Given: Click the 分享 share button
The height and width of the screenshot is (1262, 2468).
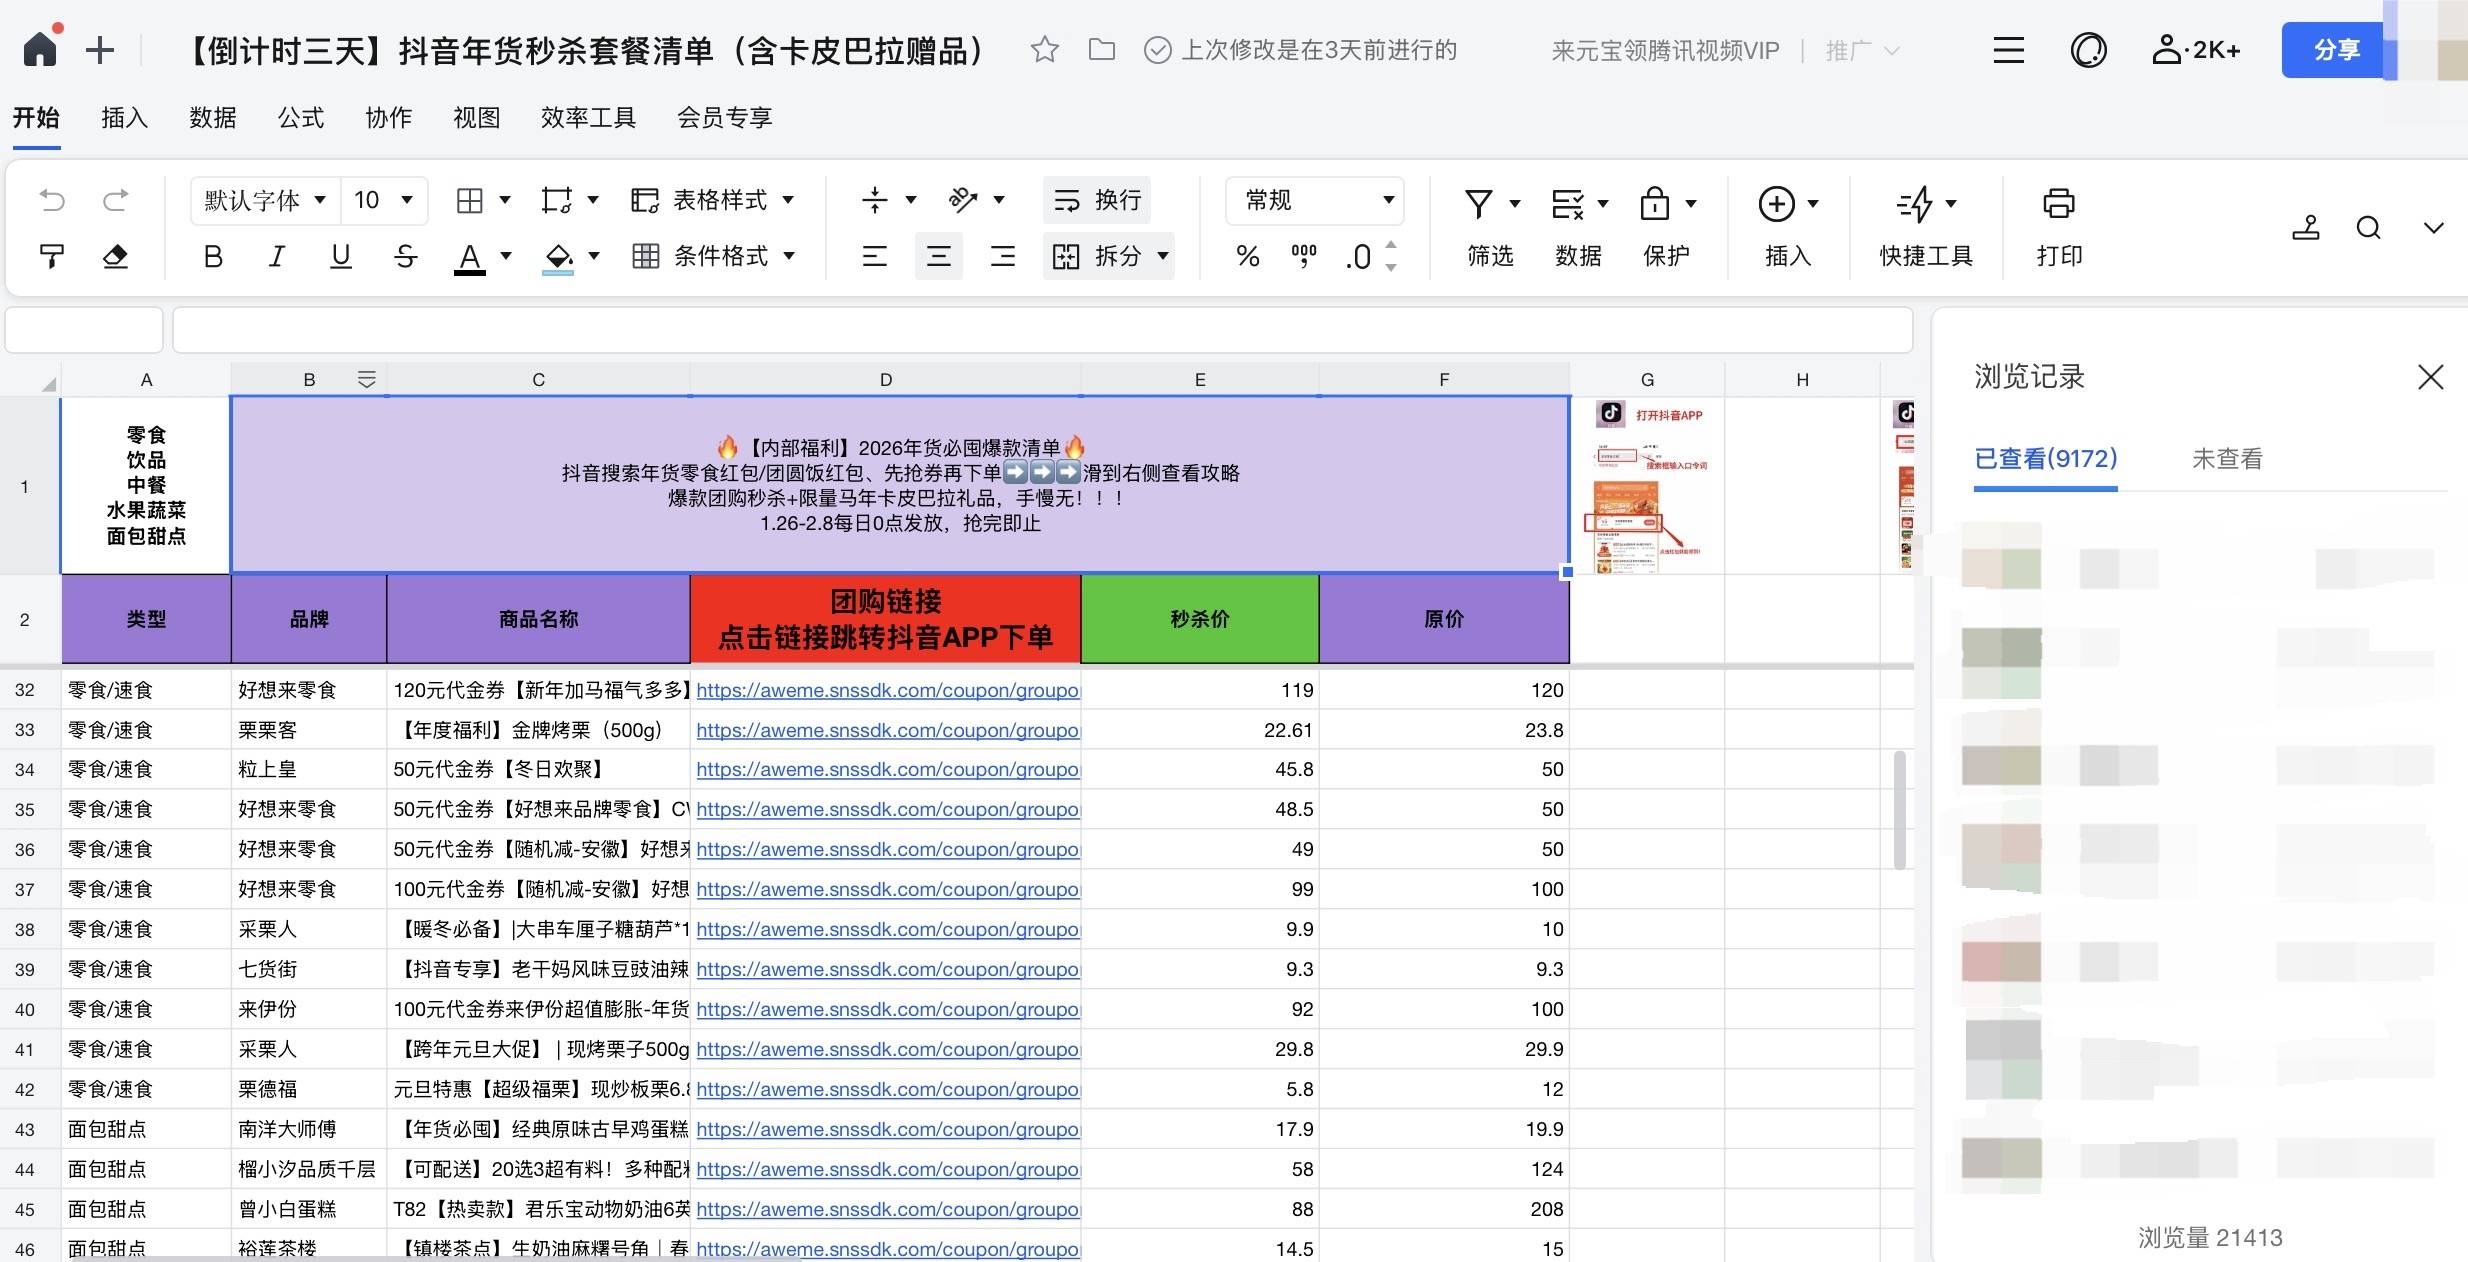Looking at the screenshot, I should [2335, 49].
